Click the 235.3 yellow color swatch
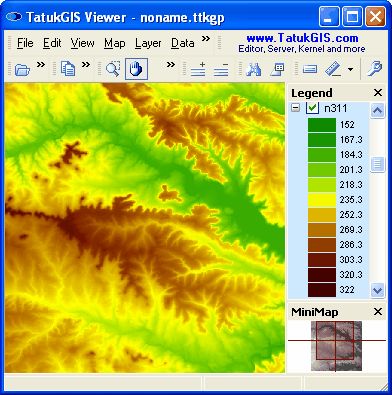The height and width of the screenshot is (395, 392). tap(322, 200)
